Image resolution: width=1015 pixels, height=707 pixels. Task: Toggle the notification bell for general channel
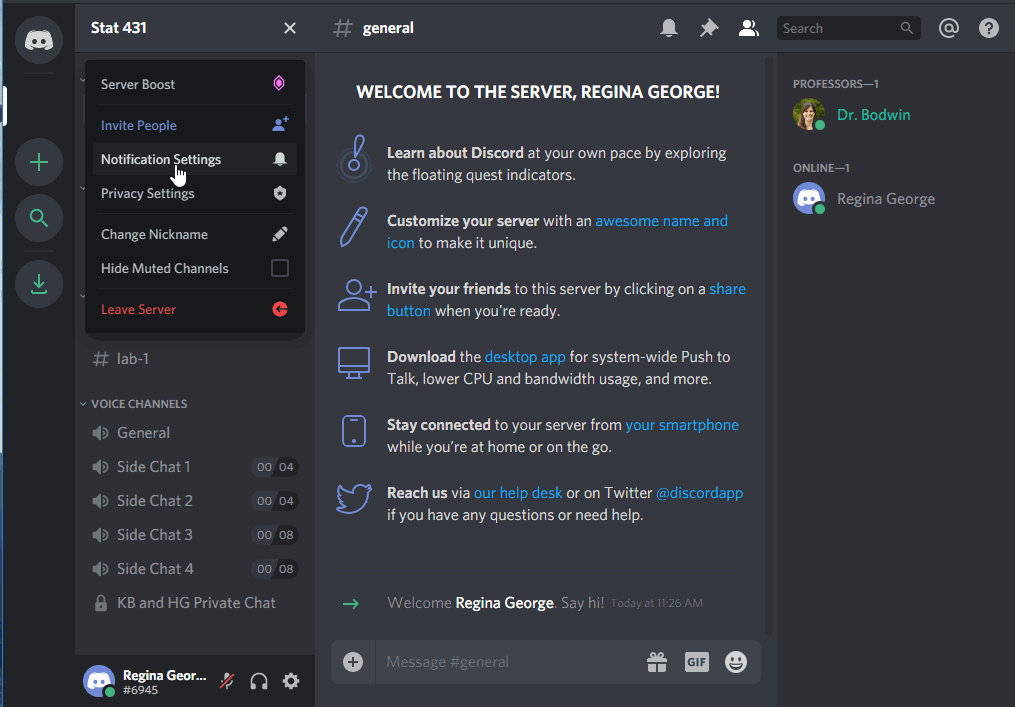pos(669,27)
